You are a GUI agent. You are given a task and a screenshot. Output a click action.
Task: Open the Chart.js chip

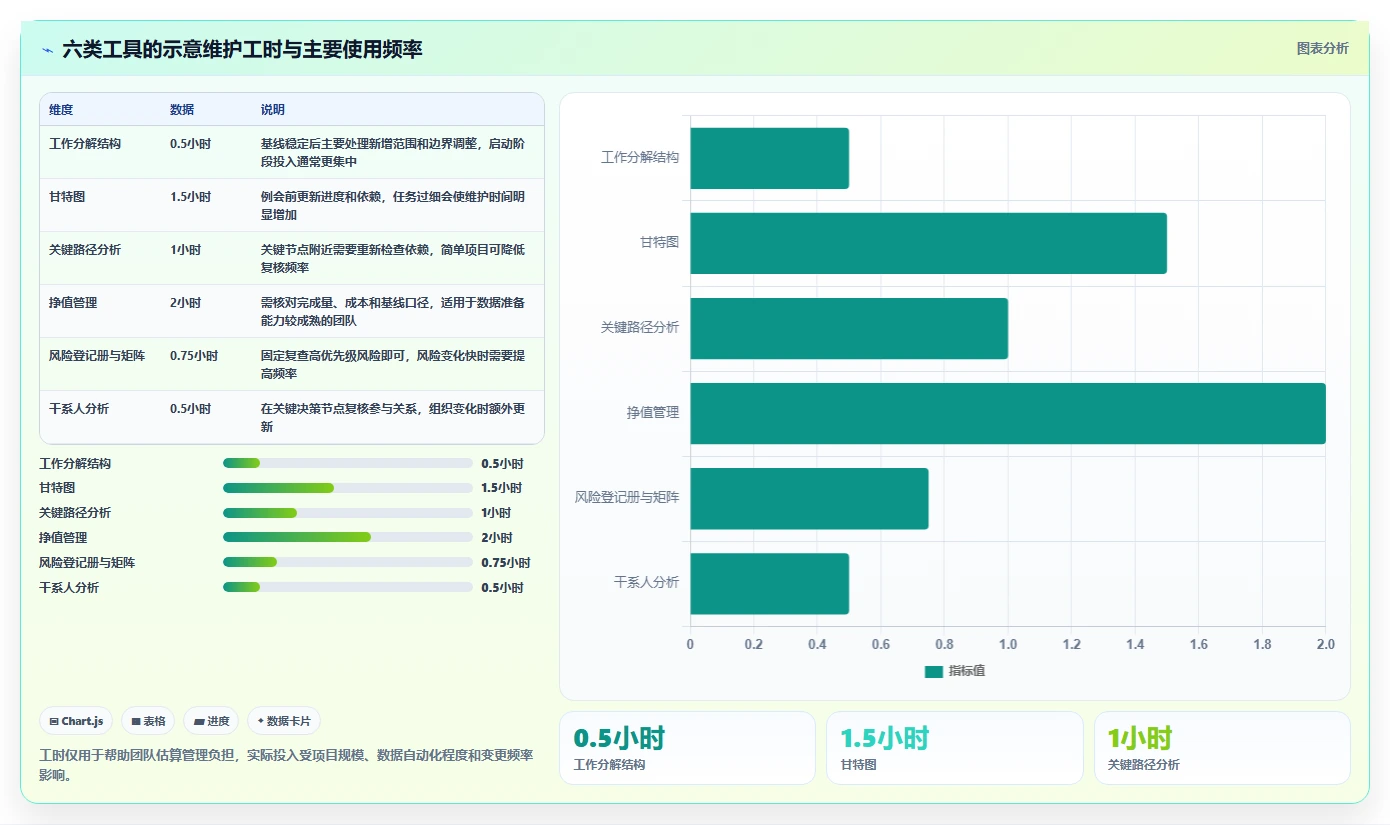tap(76, 721)
